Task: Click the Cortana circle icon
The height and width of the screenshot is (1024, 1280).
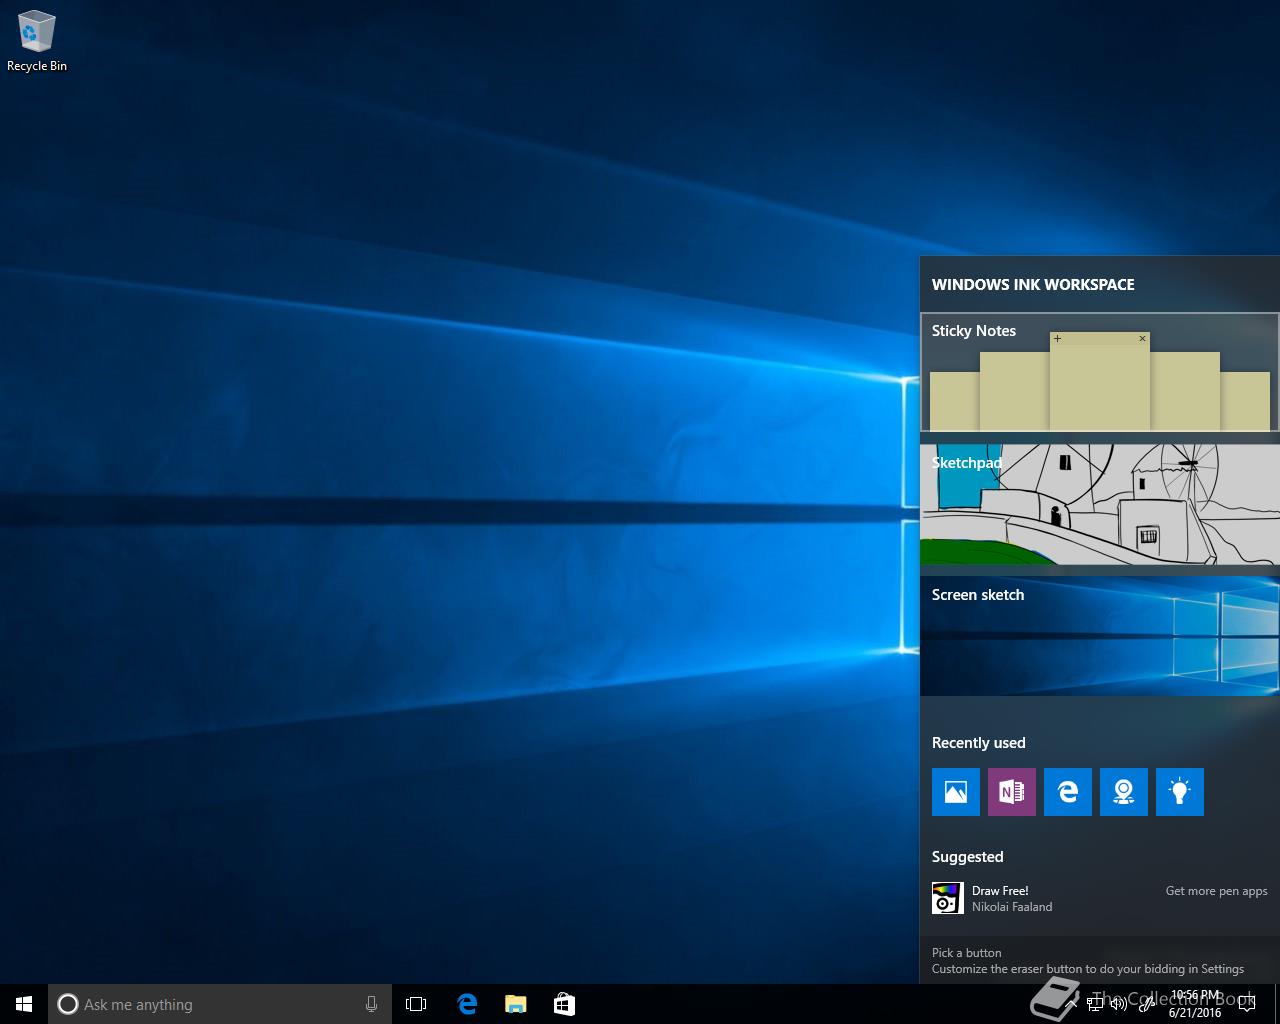Action: coord(67,1004)
